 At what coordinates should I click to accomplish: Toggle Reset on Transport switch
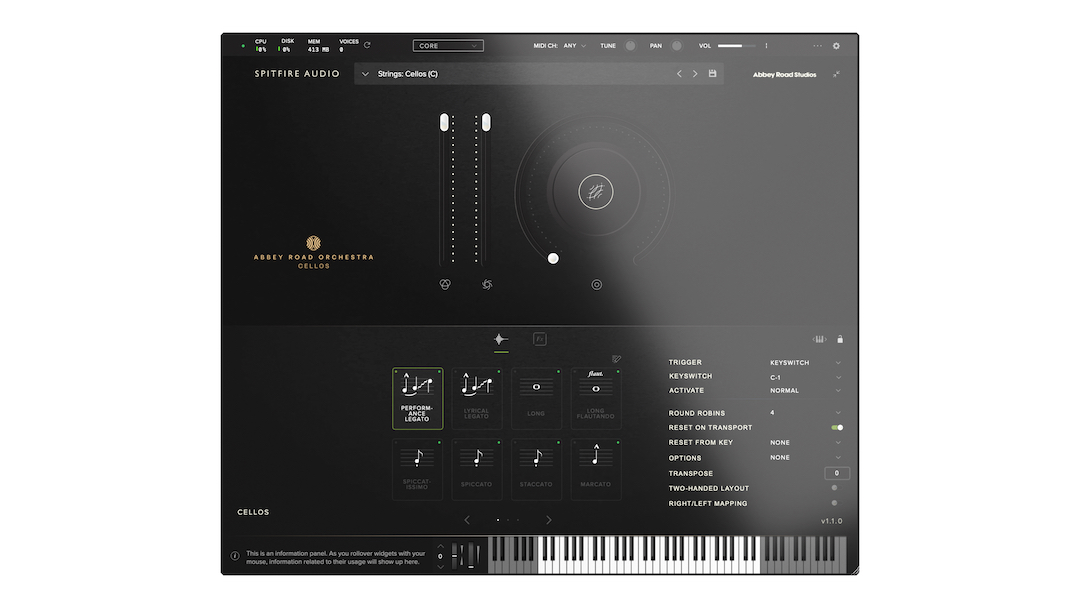837,428
